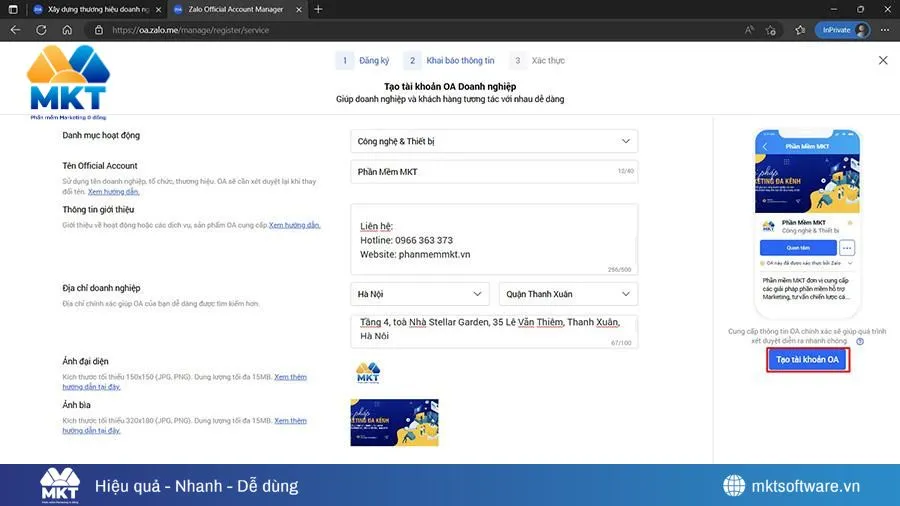Reload the current page

tap(41, 30)
